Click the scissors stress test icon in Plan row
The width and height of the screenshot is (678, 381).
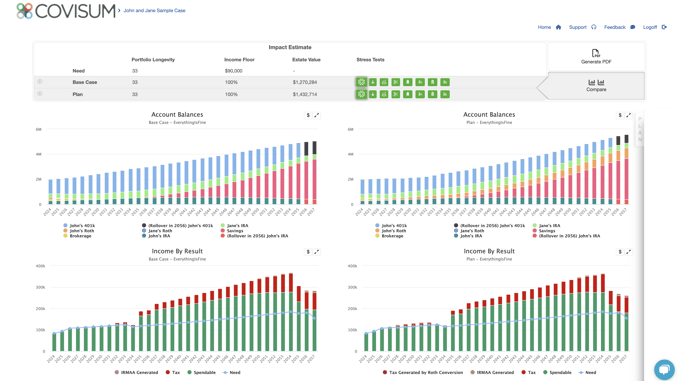pos(396,94)
